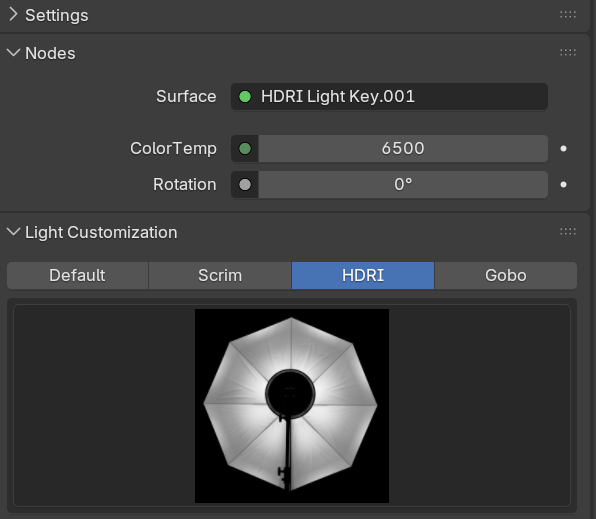This screenshot has height=519, width=596.
Task: Toggle the ColorTemp animate keyframe dot
Action: point(564,149)
